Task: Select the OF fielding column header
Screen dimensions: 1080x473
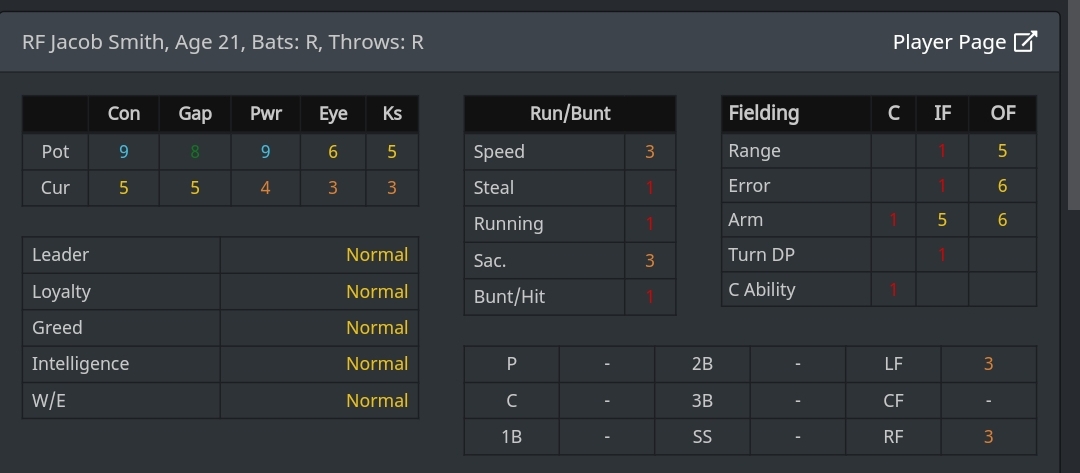Action: [x=1002, y=113]
